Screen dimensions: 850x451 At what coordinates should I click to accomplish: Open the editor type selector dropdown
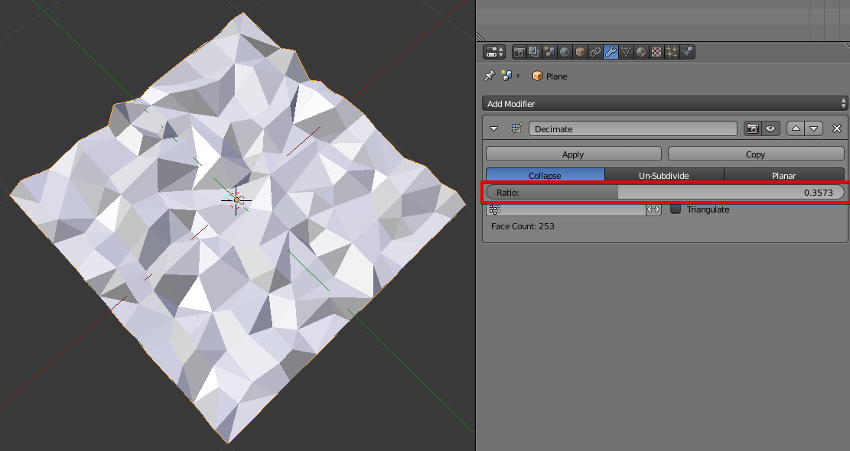click(494, 52)
